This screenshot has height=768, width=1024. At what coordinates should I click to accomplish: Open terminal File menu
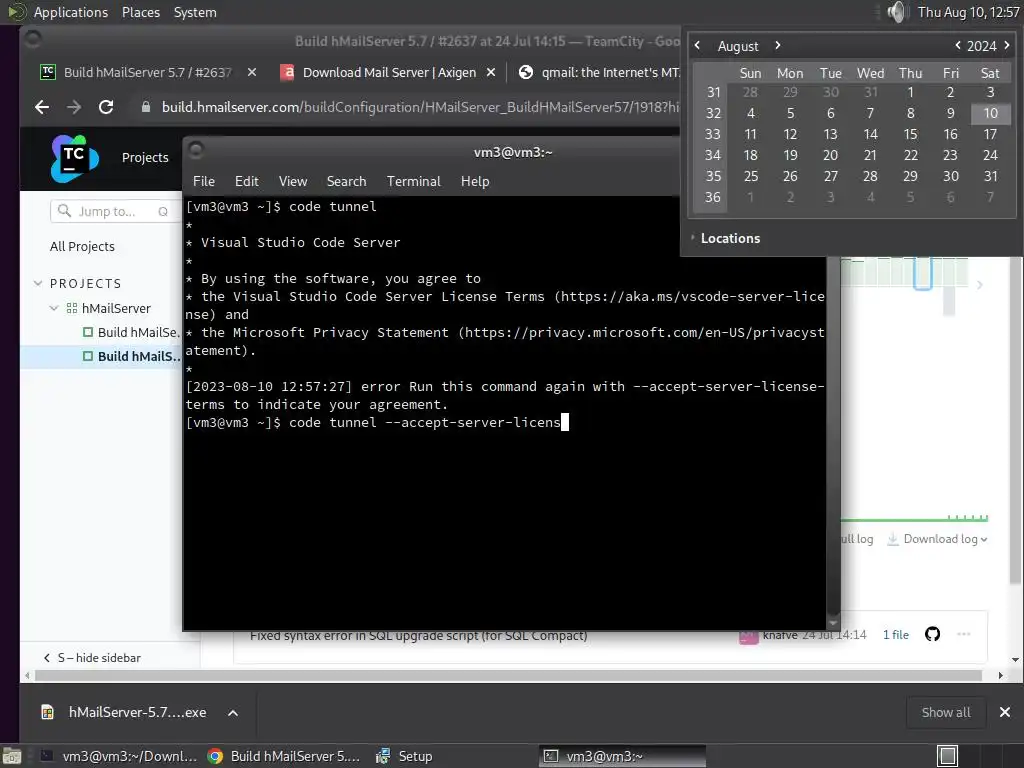204,182
